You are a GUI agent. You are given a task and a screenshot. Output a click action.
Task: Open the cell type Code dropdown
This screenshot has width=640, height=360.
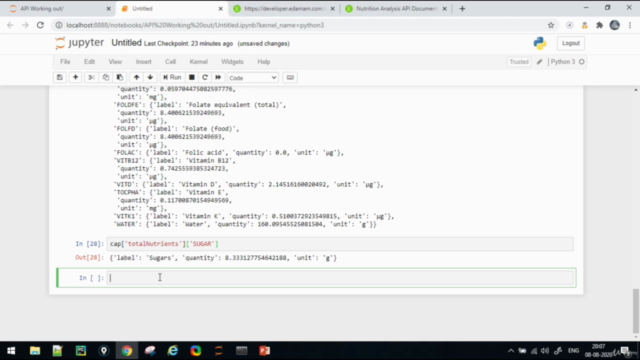pyautogui.click(x=253, y=78)
